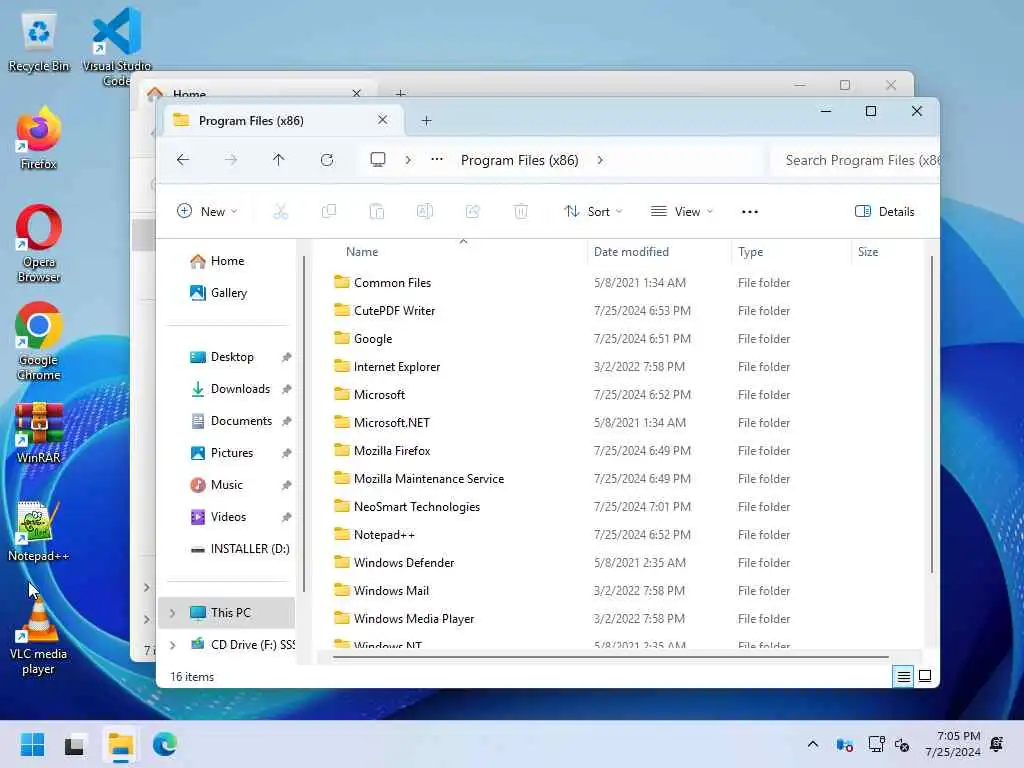Click the address bar ellipsis for hidden path
The height and width of the screenshot is (768, 1024).
pos(437,159)
